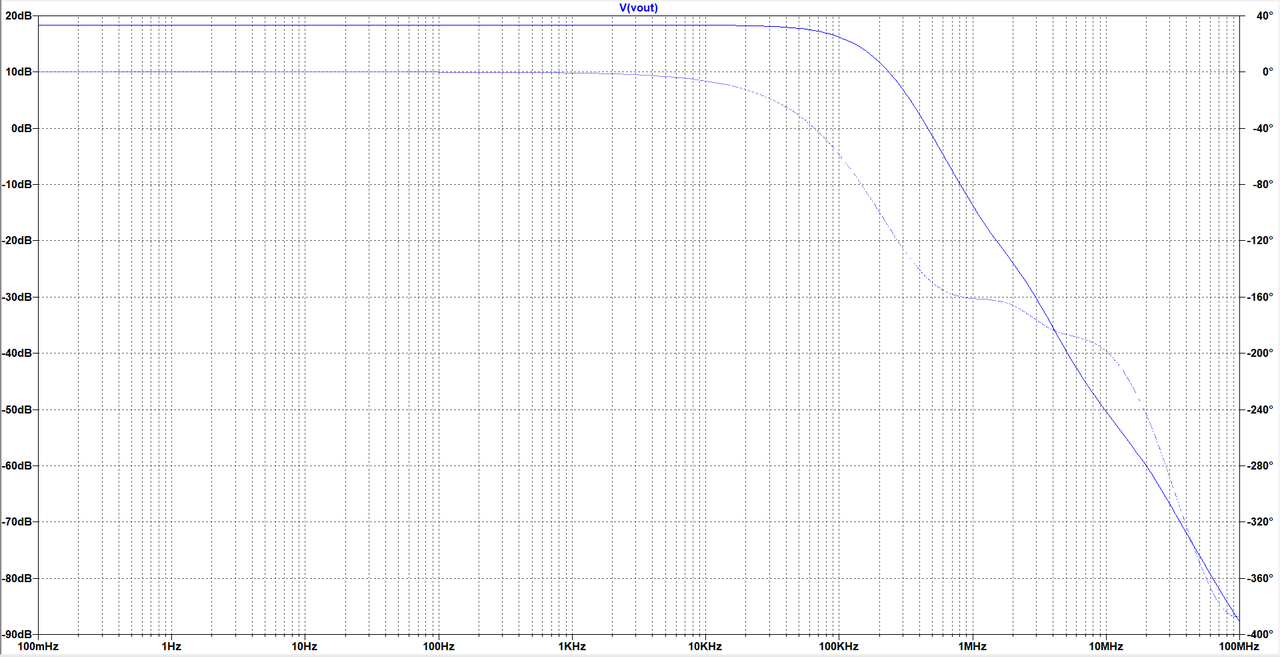Click the -320° phase axis label
The height and width of the screenshot is (657, 1280).
pyautogui.click(x=1262, y=522)
